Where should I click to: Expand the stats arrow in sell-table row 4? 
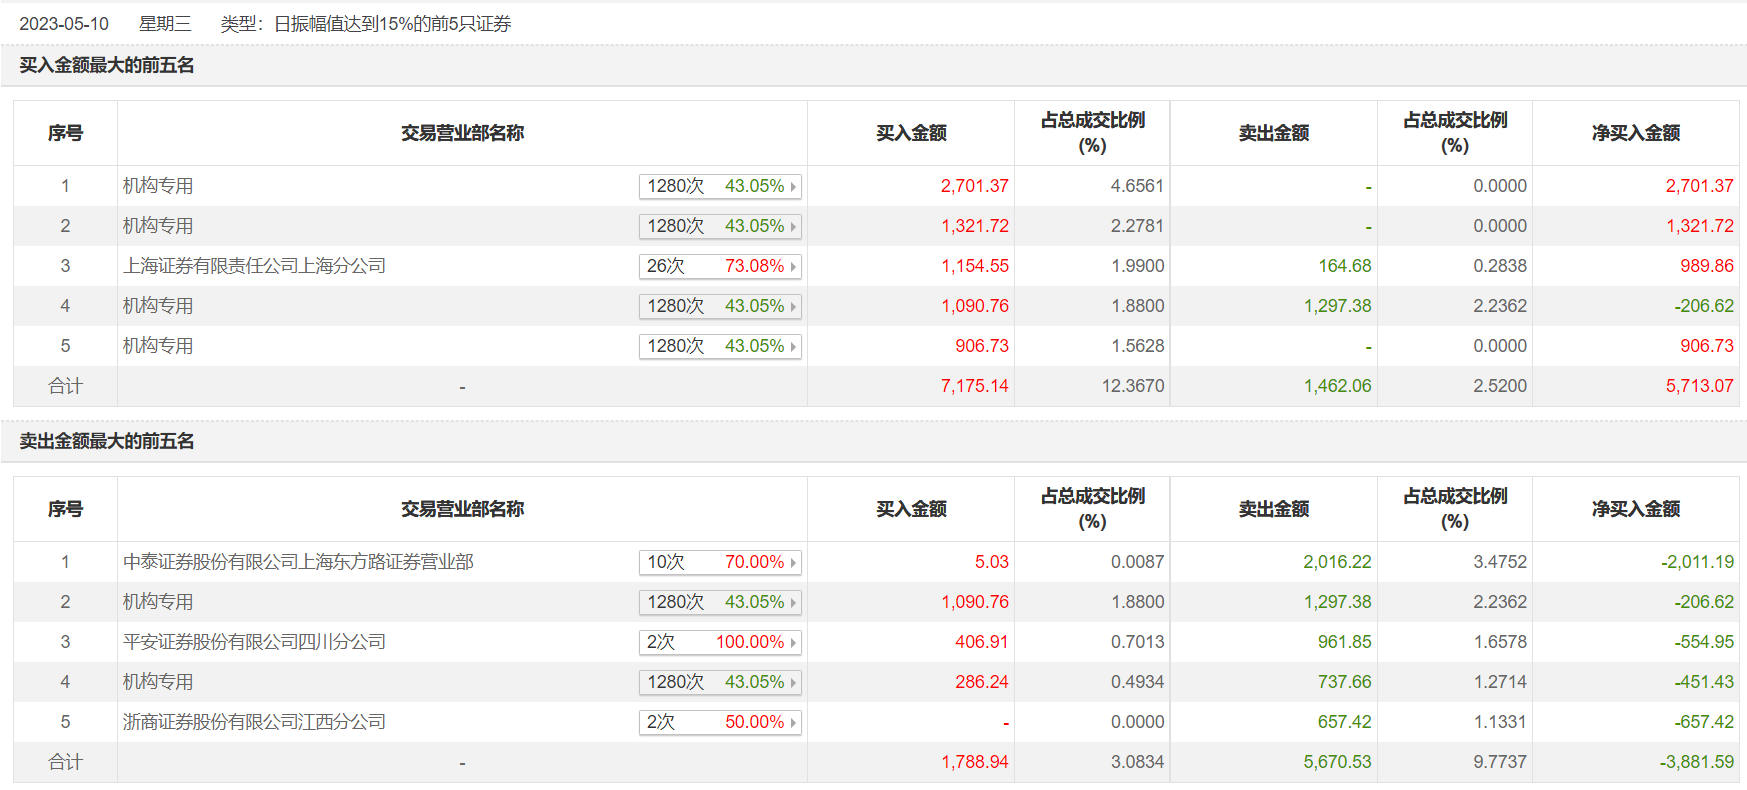793,683
